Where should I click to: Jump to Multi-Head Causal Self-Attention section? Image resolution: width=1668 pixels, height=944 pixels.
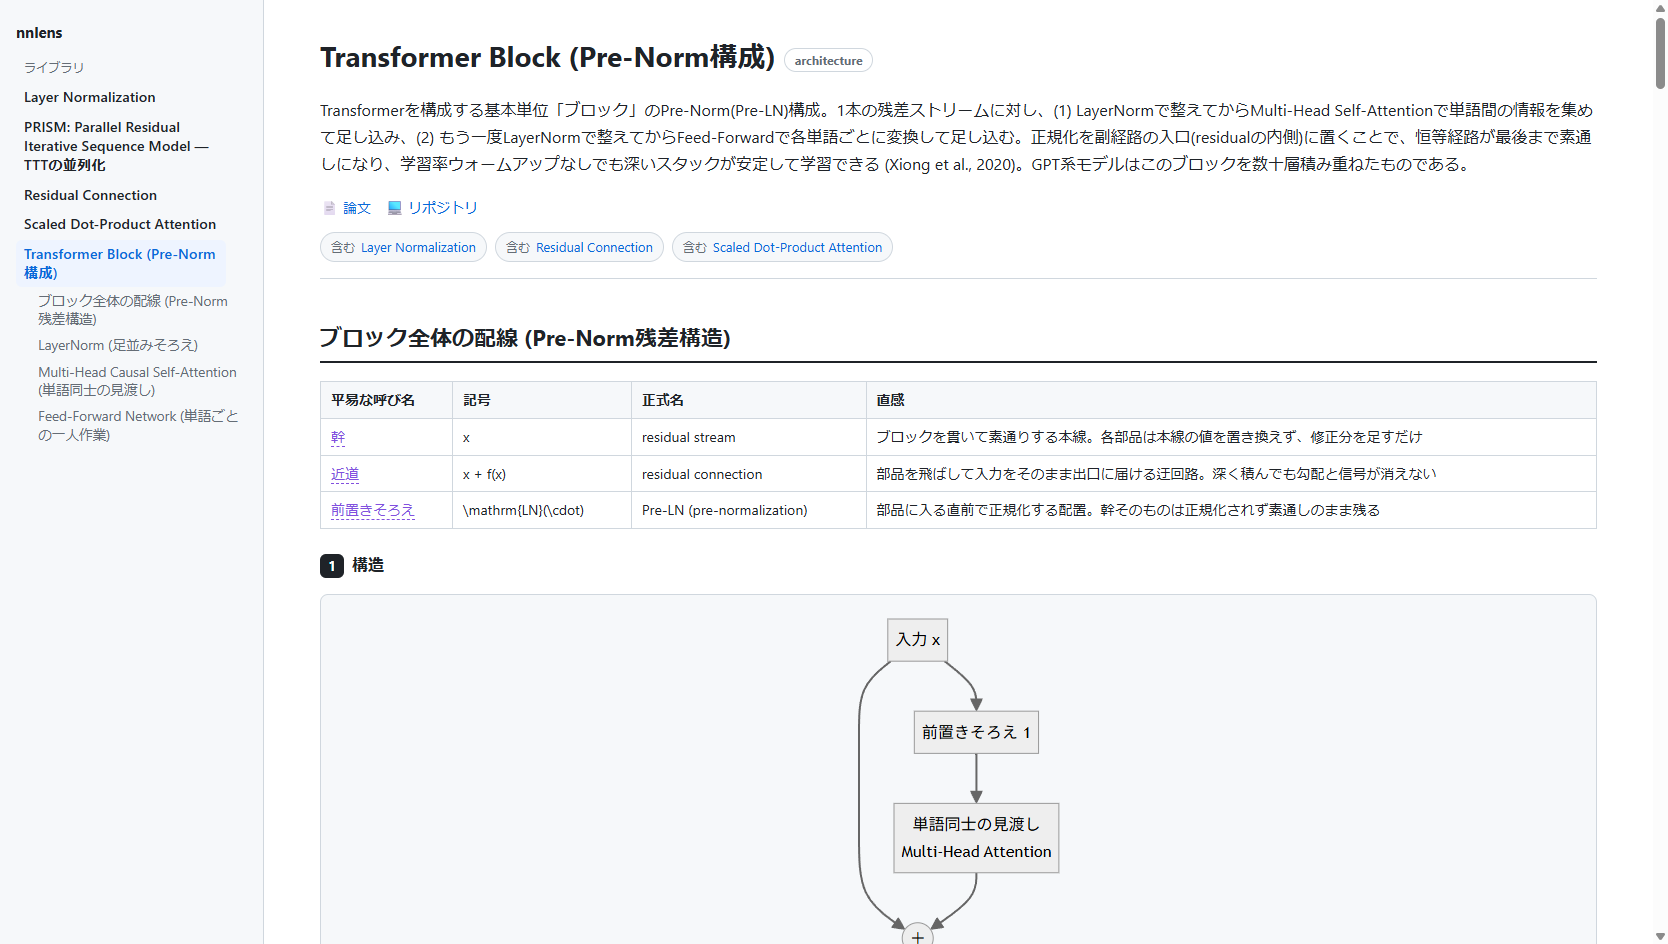[x=137, y=381]
